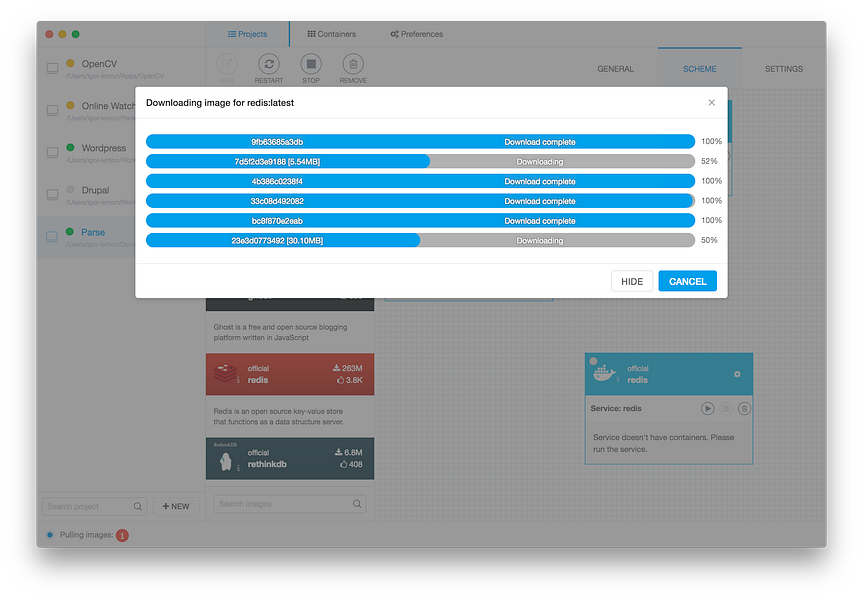Screen dimensions: 863x600
Task: Click the redis service docker whale icon
Action: coord(604,373)
